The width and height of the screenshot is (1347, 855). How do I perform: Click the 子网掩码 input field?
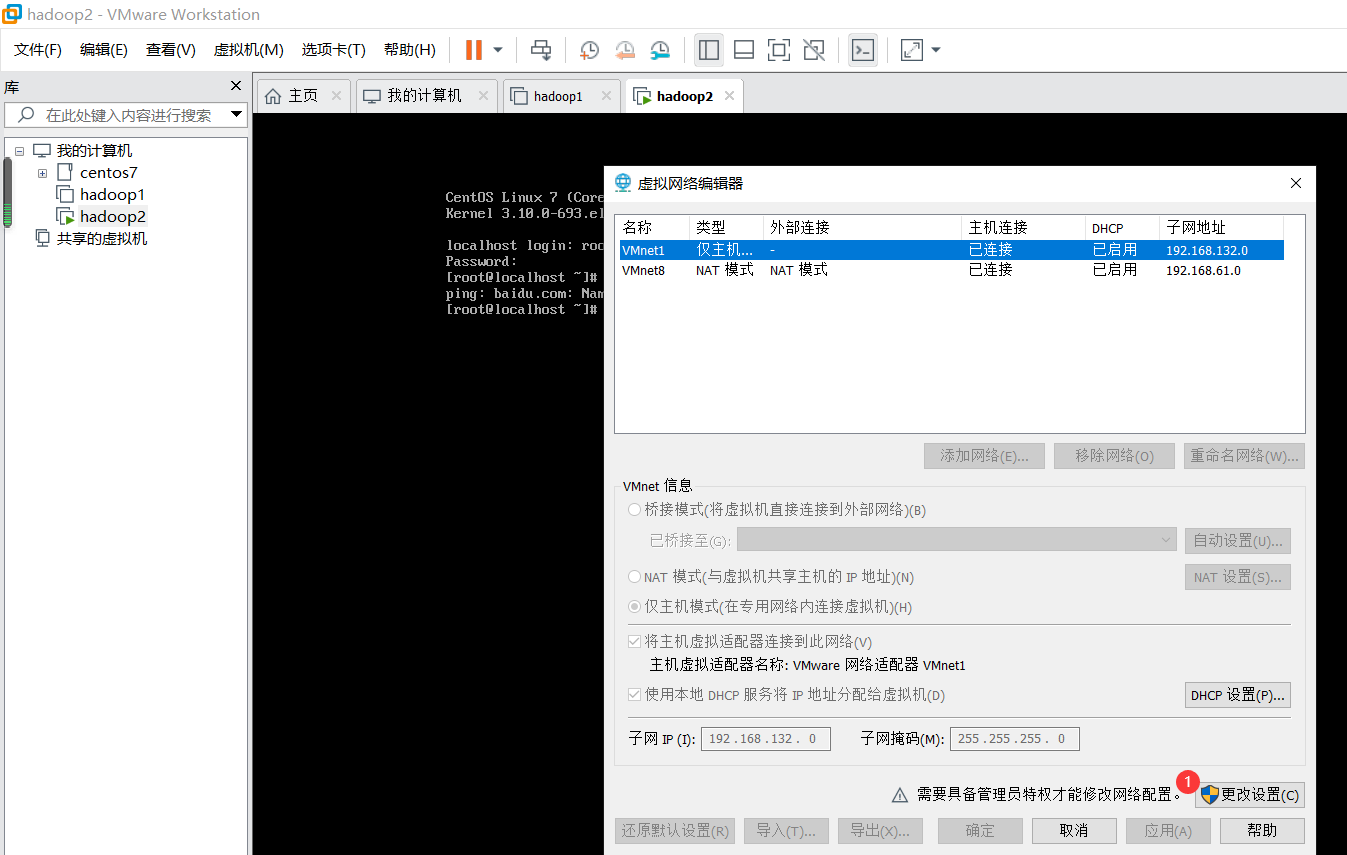click(1014, 739)
